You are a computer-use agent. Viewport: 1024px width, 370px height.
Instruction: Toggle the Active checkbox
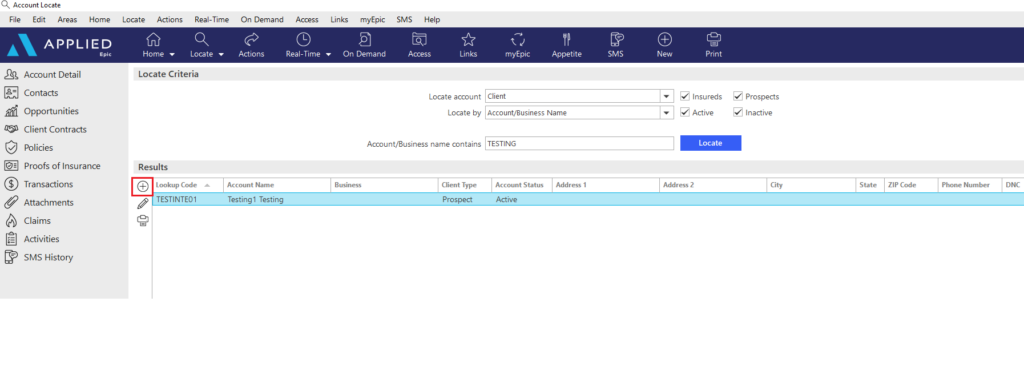pyautogui.click(x=684, y=112)
